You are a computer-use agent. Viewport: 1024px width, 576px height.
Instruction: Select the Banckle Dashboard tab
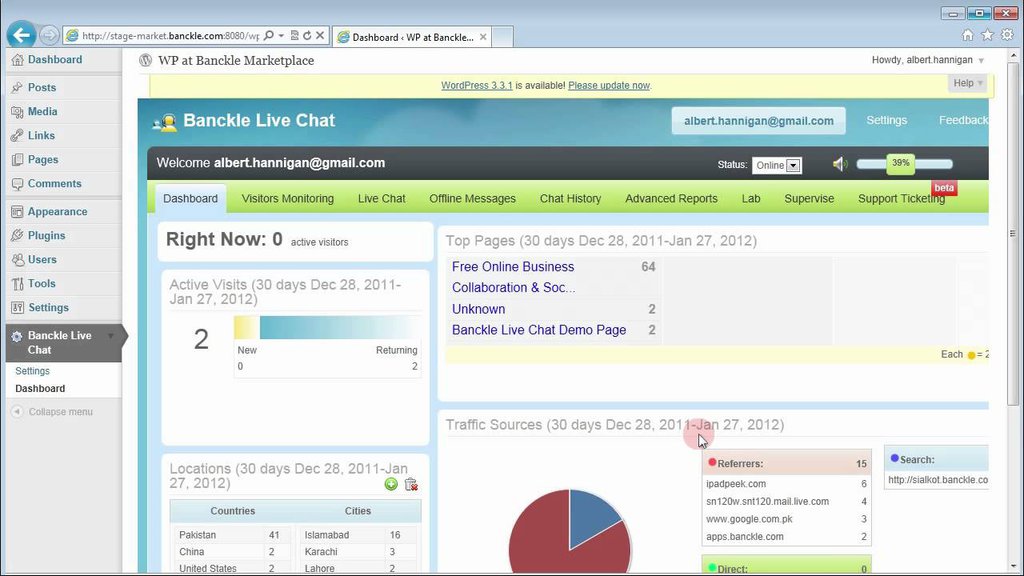[191, 199]
